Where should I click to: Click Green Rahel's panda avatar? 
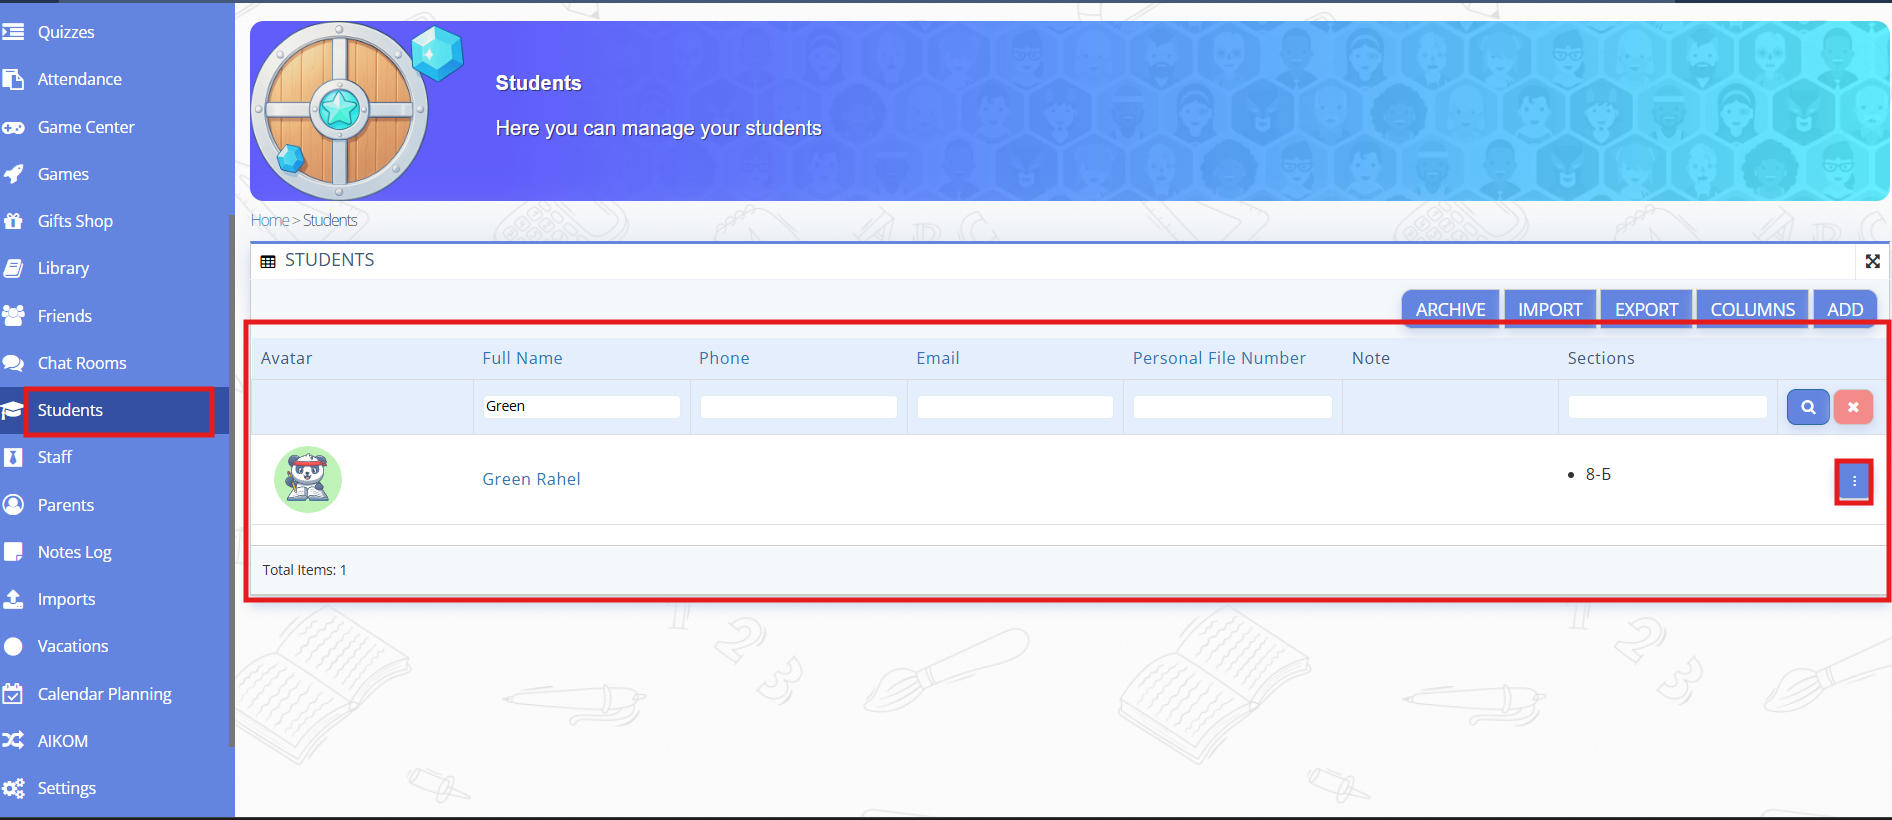point(308,479)
